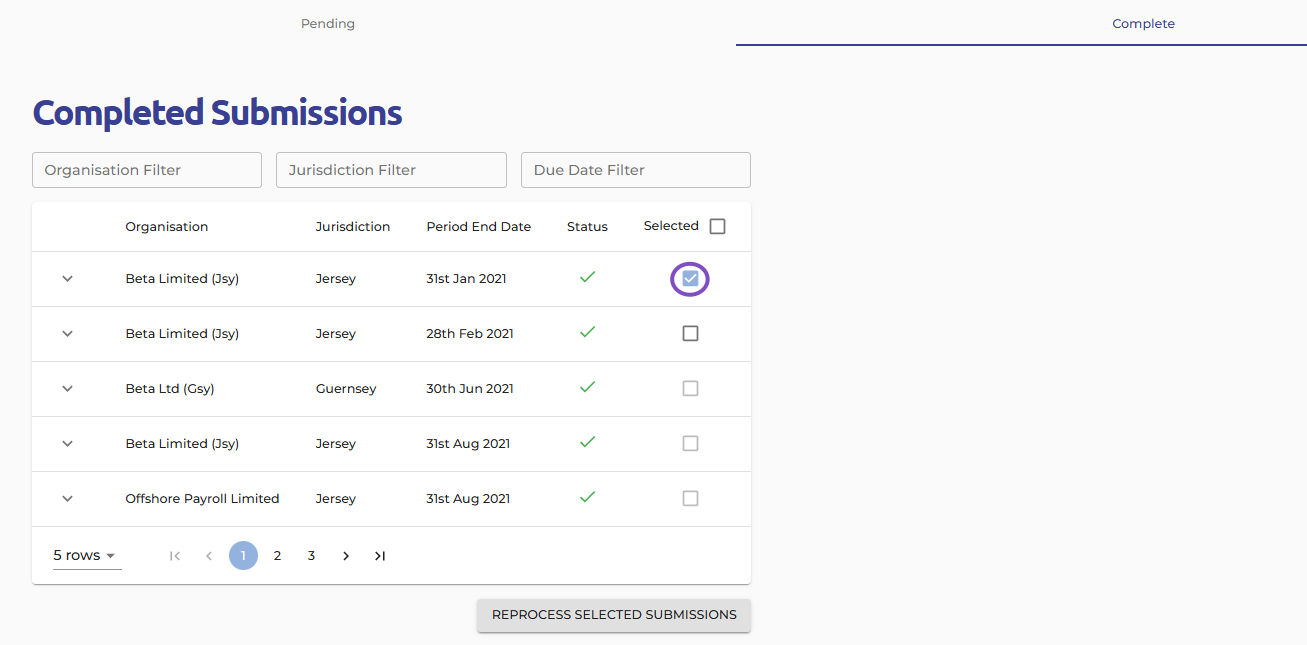Uncheck the 31st Jan 2021 row checkbox
The height and width of the screenshot is (645, 1307).
click(x=690, y=279)
